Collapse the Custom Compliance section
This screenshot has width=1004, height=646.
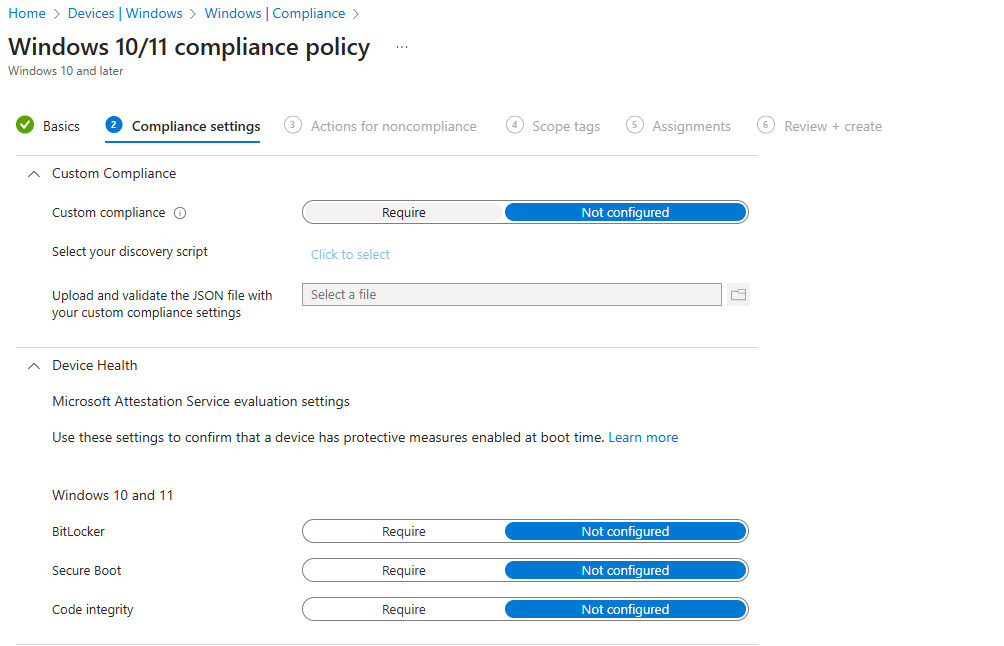[35, 174]
